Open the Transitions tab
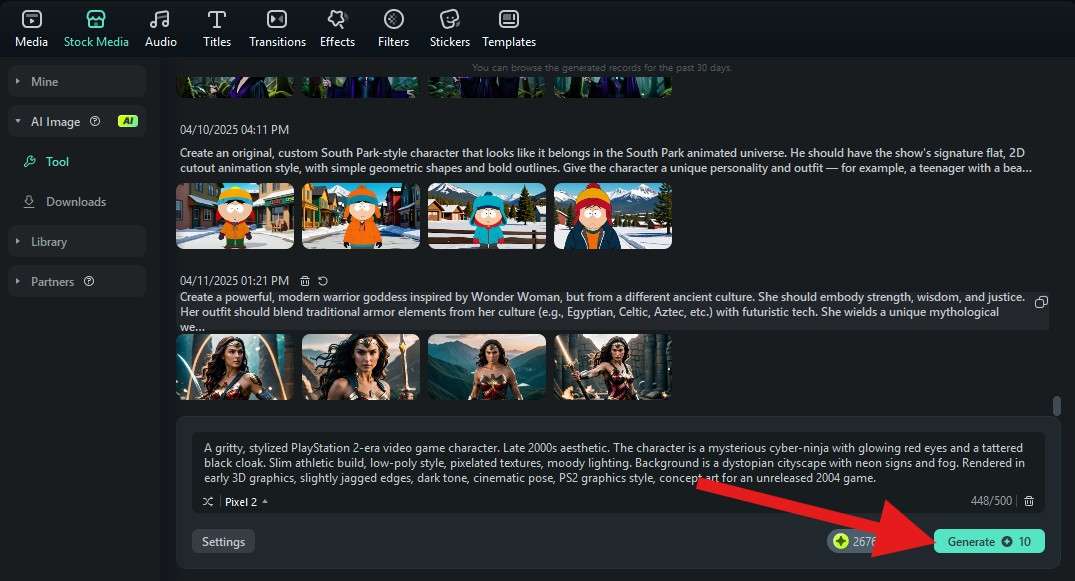This screenshot has width=1075, height=581. point(277,29)
